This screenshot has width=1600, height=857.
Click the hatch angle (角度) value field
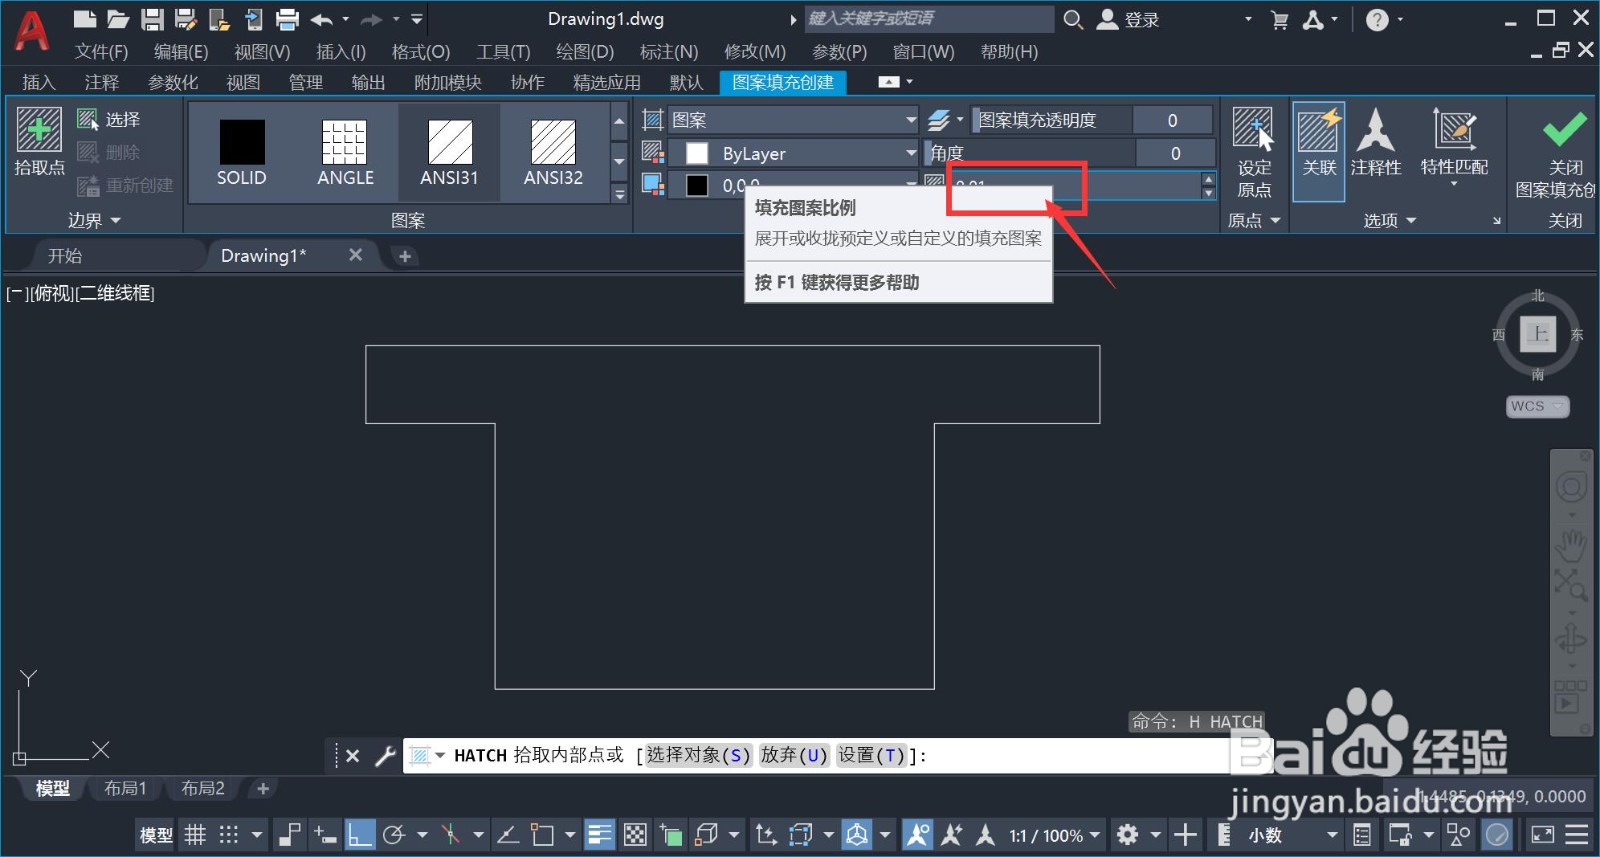tap(1176, 153)
